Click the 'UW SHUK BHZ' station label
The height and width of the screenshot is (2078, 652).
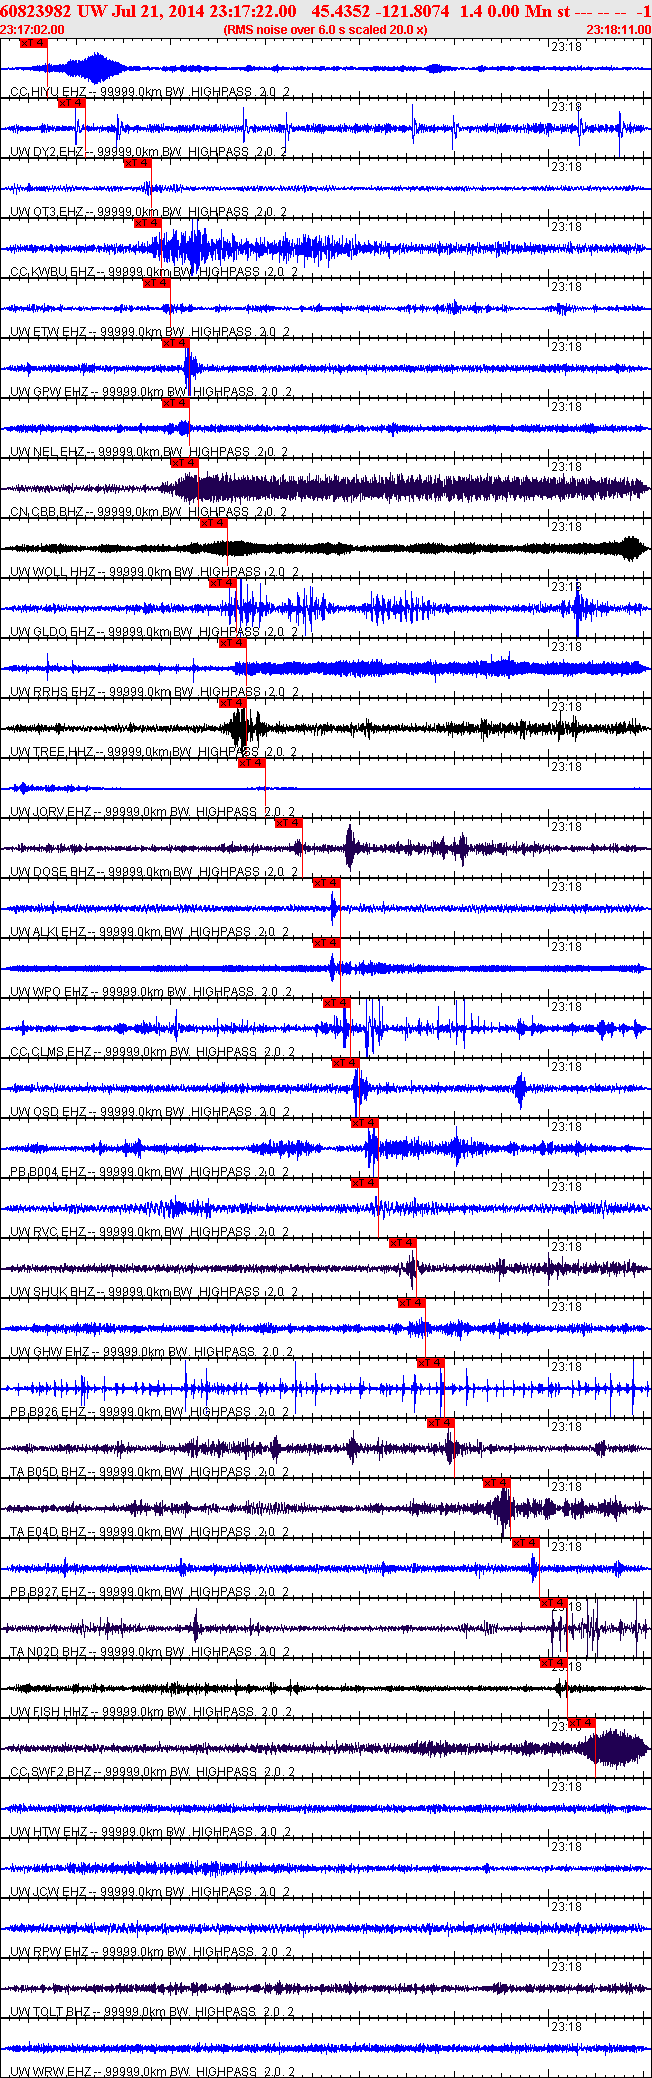pyautogui.click(x=53, y=1292)
